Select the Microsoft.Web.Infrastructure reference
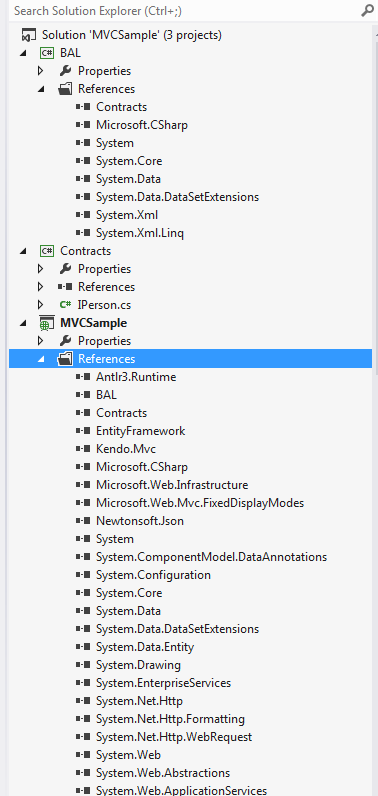 click(x=172, y=485)
